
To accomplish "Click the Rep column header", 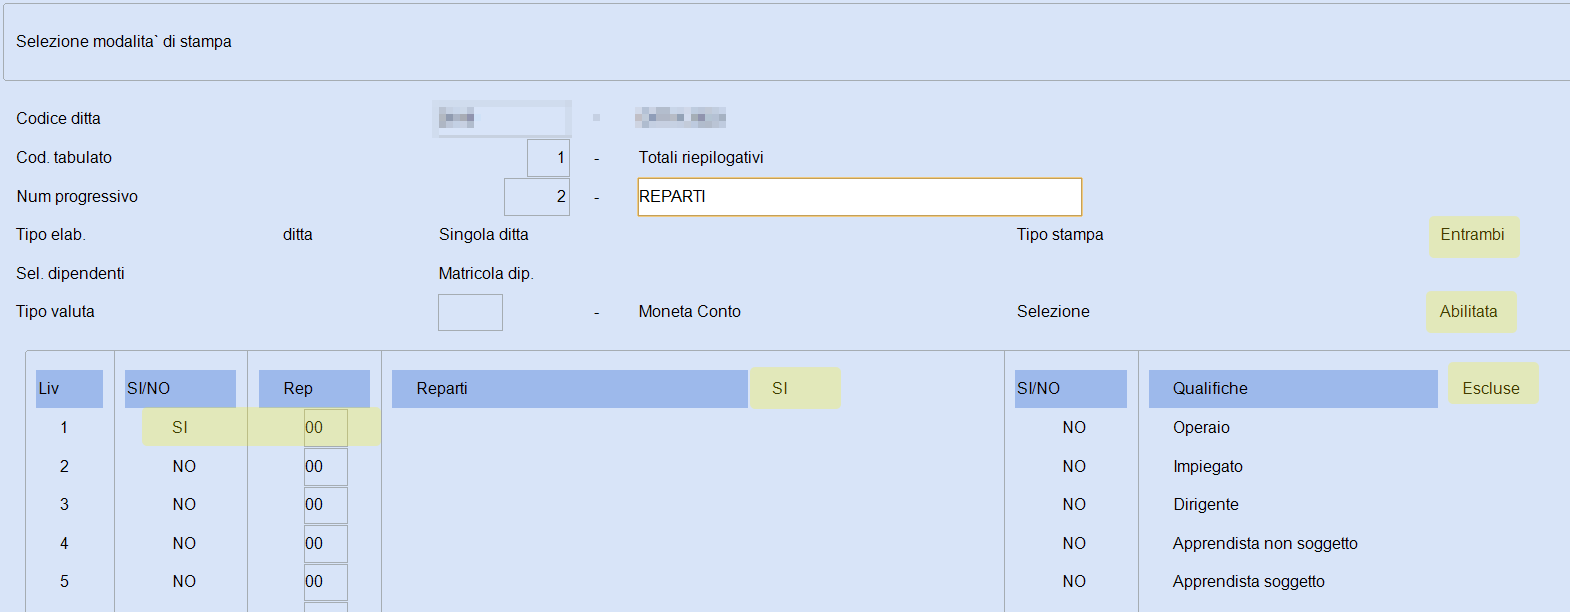I will pyautogui.click(x=314, y=389).
